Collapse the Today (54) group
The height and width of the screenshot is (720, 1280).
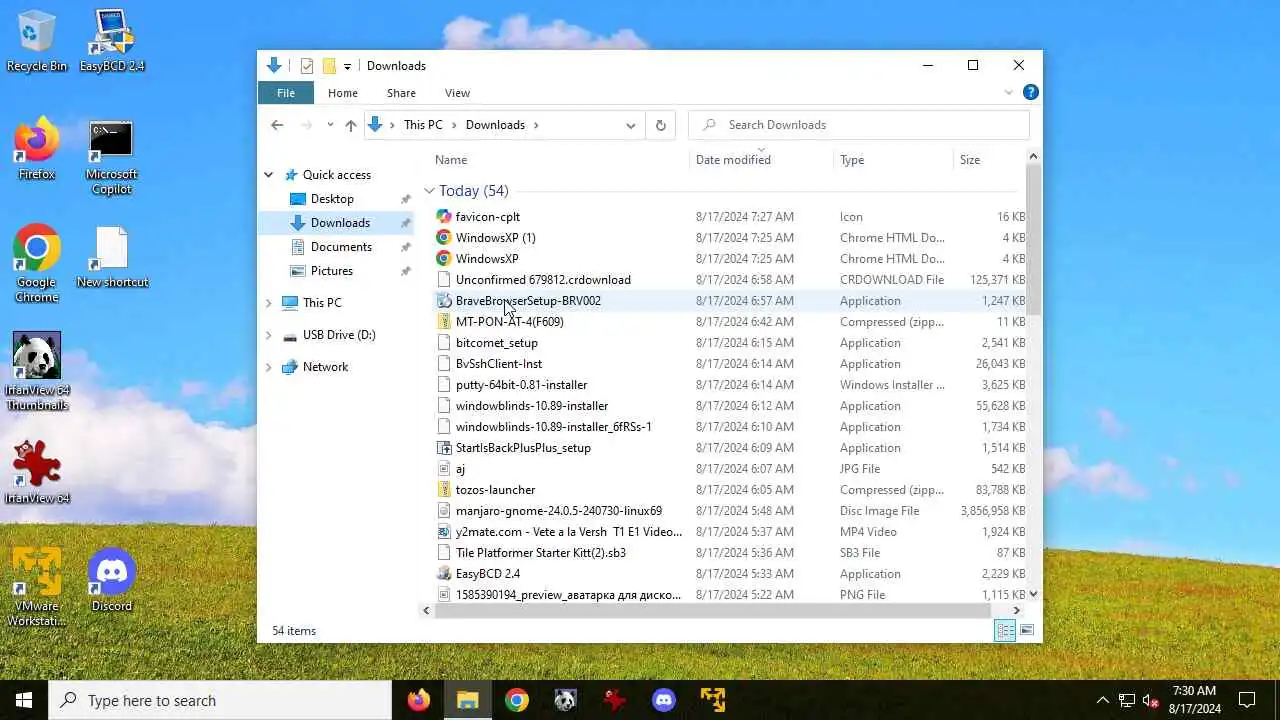pos(429,190)
